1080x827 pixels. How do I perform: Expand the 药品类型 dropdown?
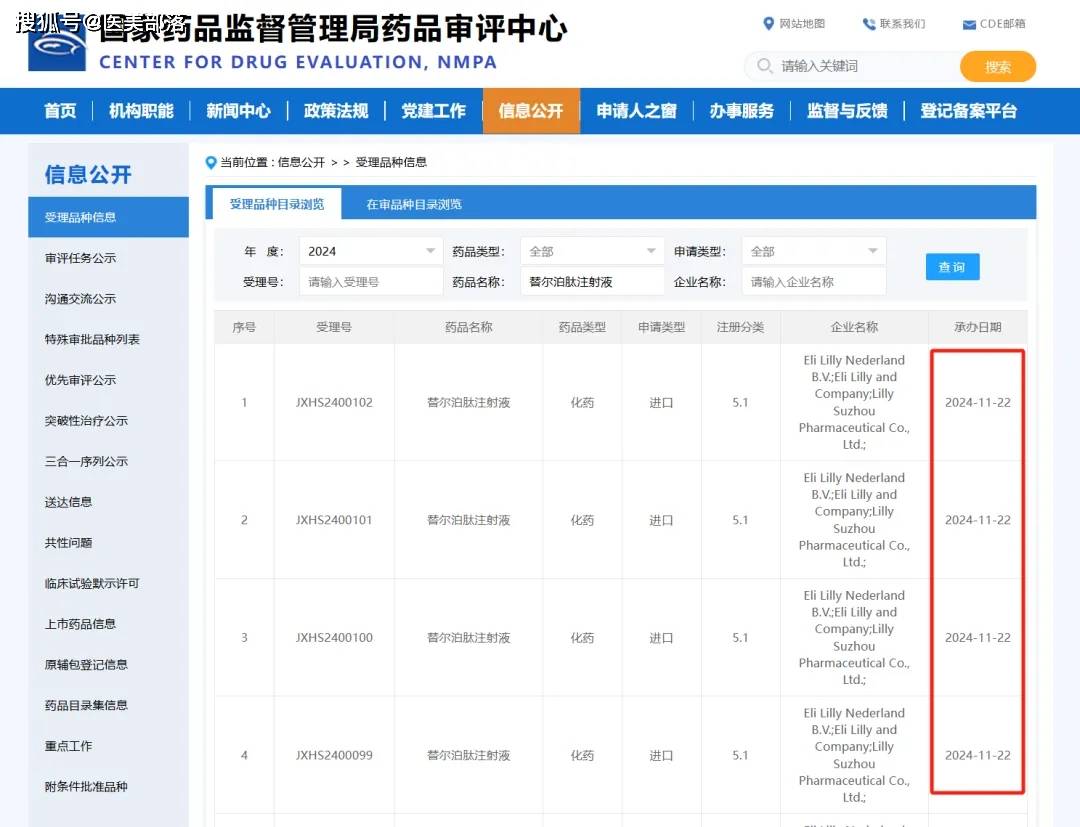pos(592,251)
